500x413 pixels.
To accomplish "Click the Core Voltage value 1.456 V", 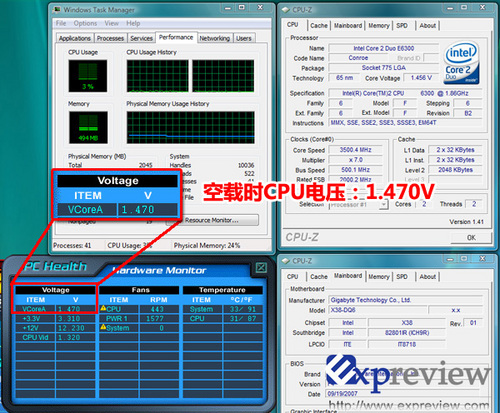I will point(421,78).
